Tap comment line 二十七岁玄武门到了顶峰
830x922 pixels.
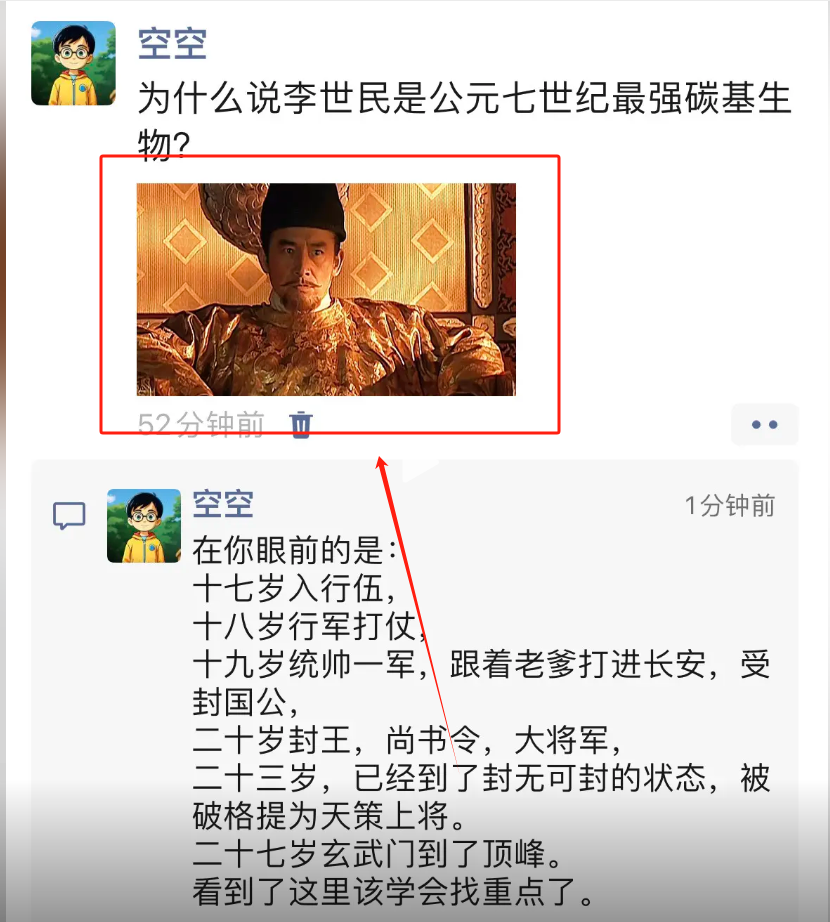click(377, 854)
